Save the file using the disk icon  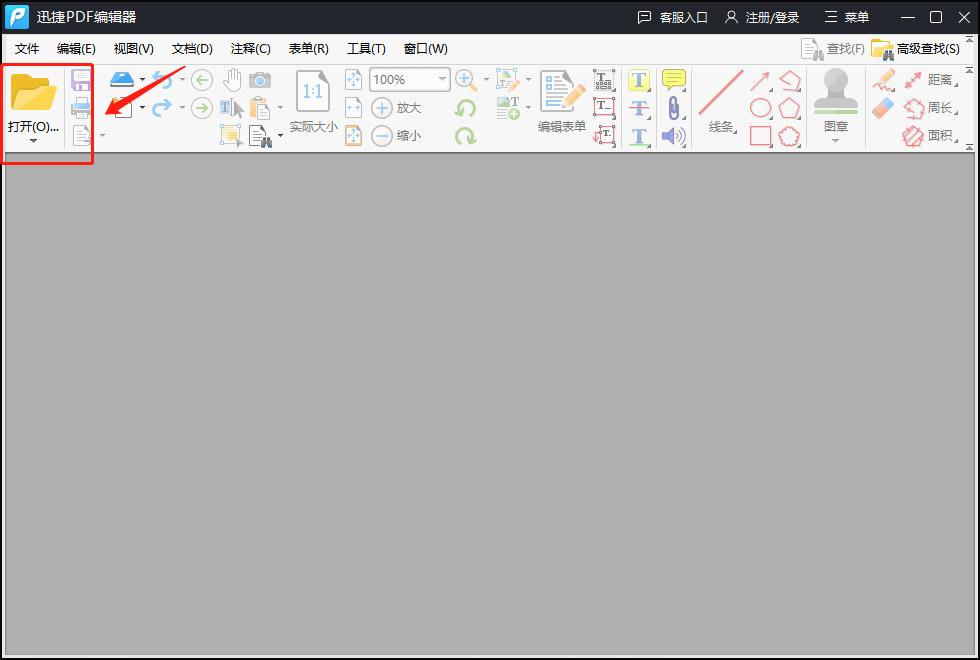point(81,79)
